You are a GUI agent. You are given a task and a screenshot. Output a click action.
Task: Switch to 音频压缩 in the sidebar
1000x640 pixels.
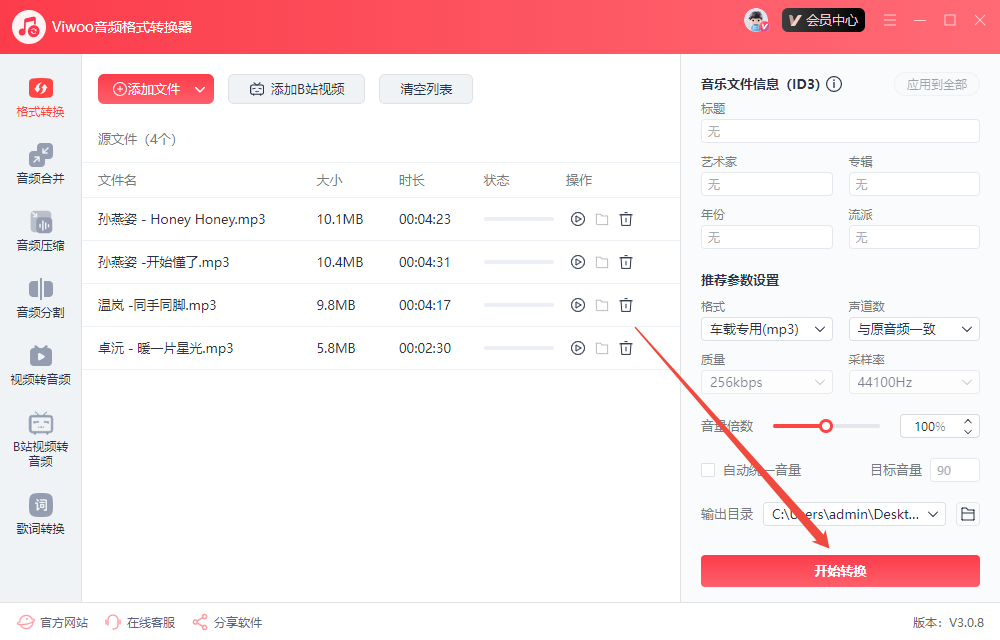(41, 231)
